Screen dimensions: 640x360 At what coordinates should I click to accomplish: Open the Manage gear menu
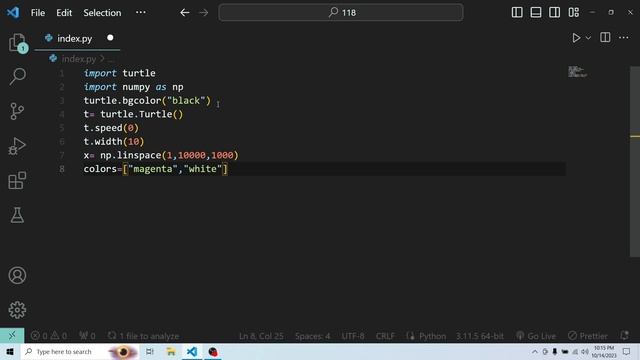(x=17, y=310)
